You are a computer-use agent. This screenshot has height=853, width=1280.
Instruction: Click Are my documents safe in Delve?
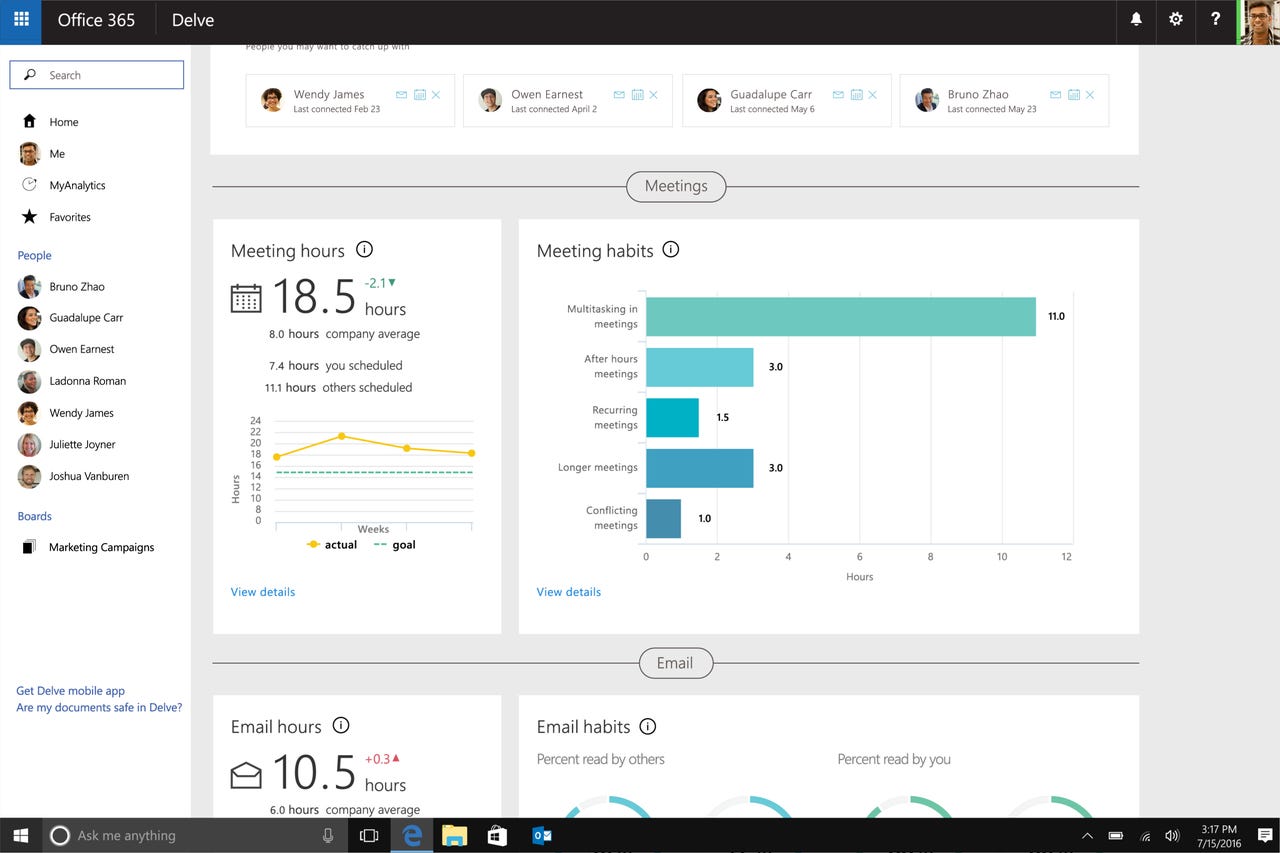[97, 707]
